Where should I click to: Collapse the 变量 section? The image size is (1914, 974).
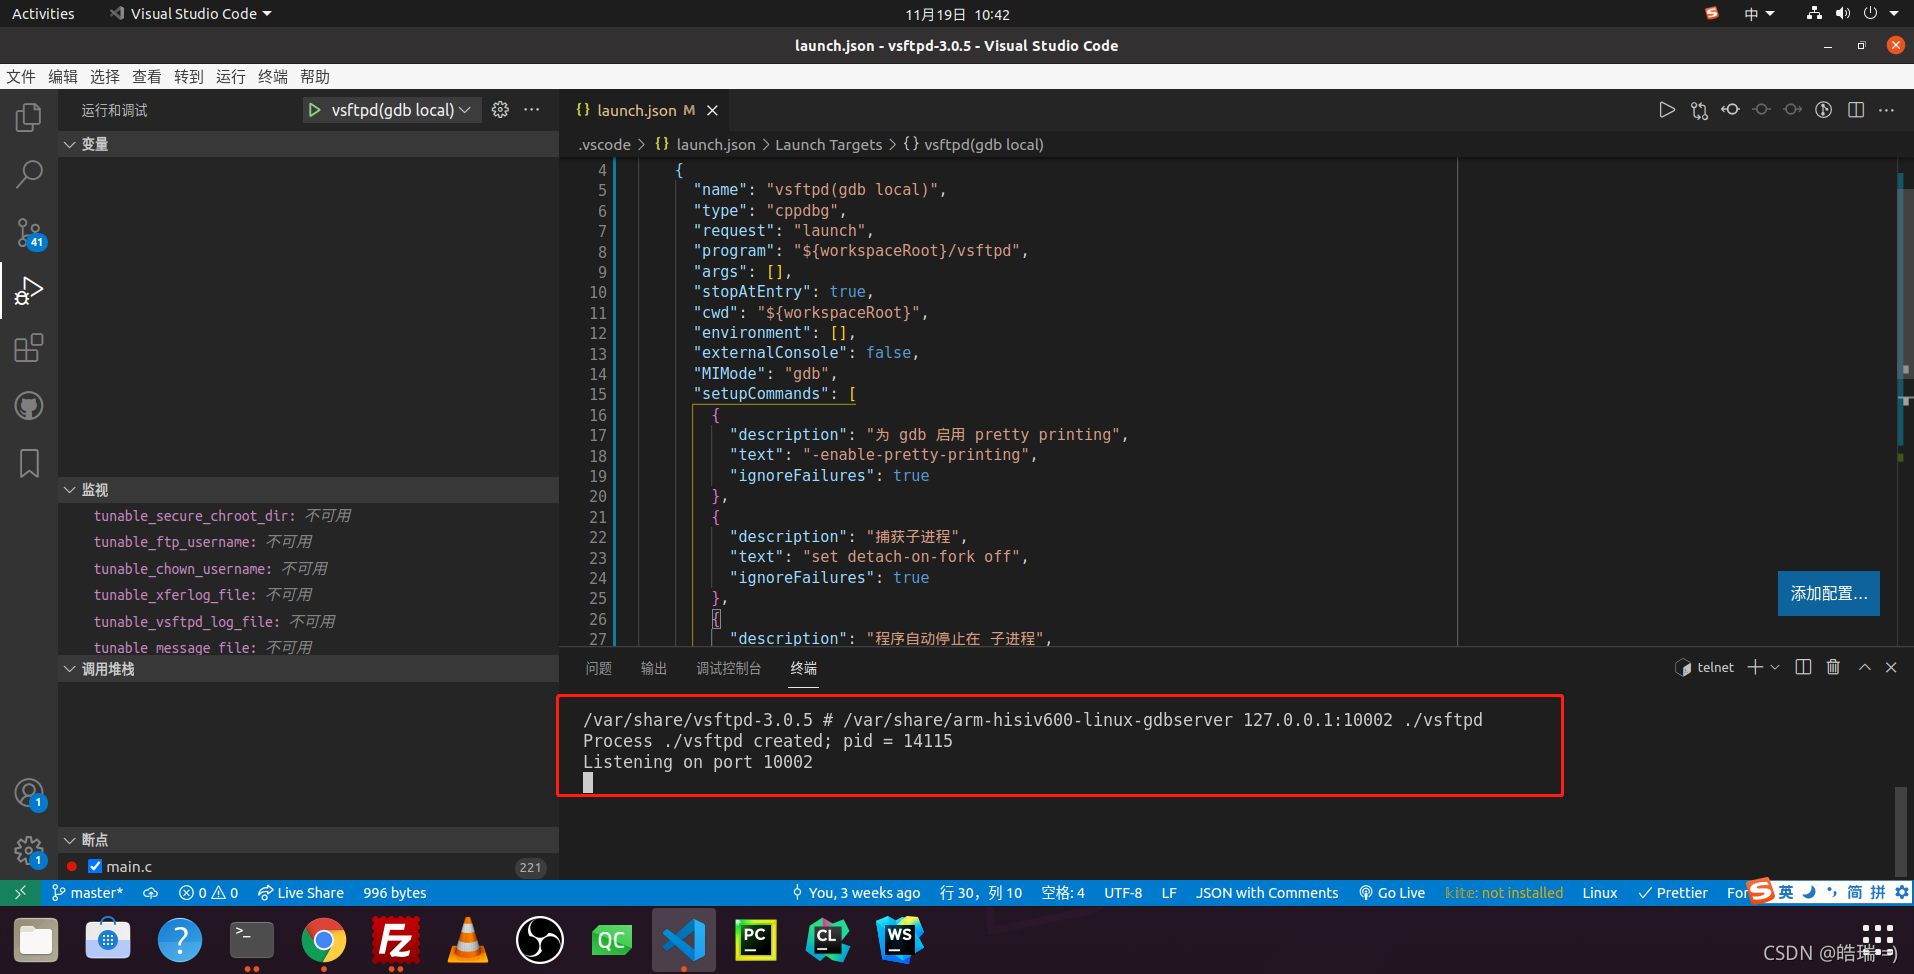coord(308,144)
